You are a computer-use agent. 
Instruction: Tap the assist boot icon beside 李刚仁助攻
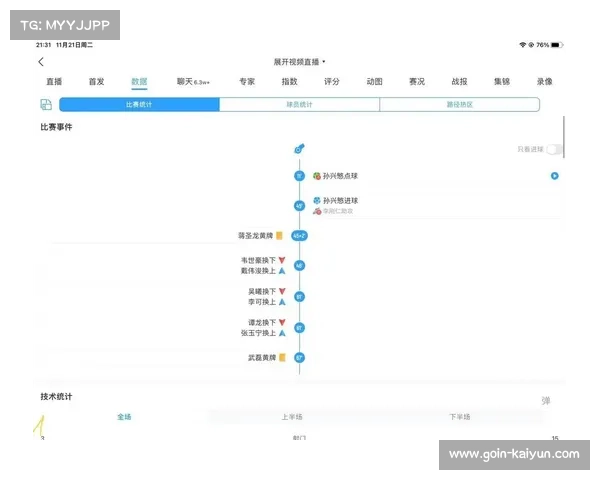[317, 211]
